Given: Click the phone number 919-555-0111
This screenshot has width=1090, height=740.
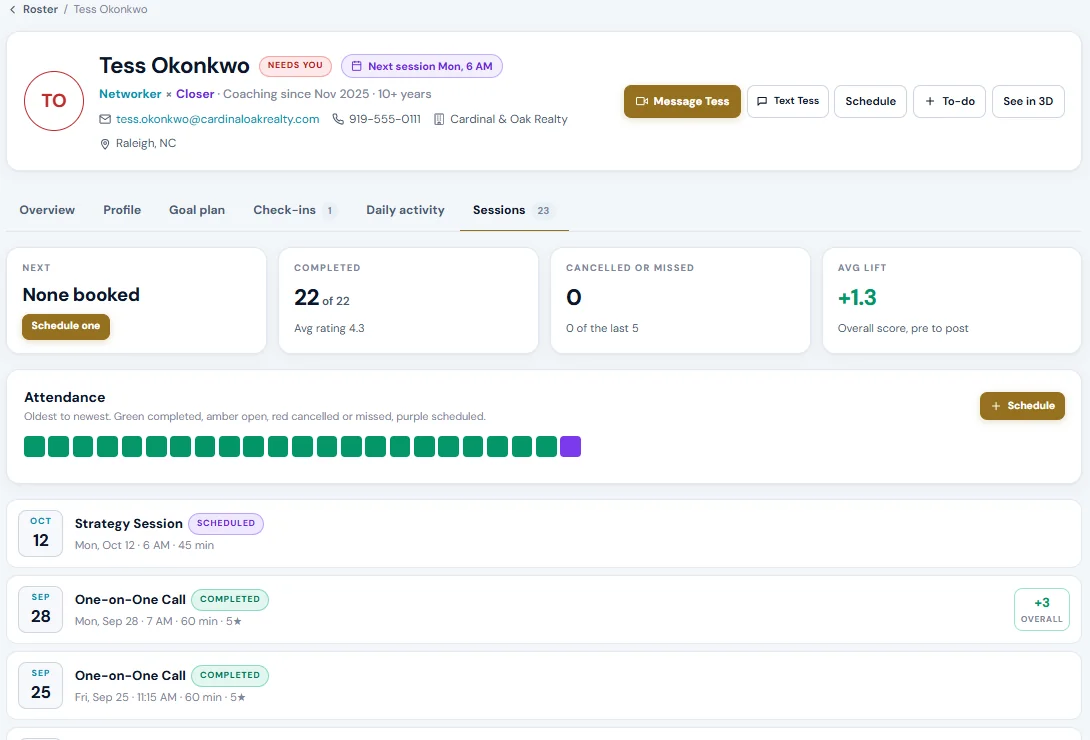Looking at the screenshot, I should click(384, 120).
